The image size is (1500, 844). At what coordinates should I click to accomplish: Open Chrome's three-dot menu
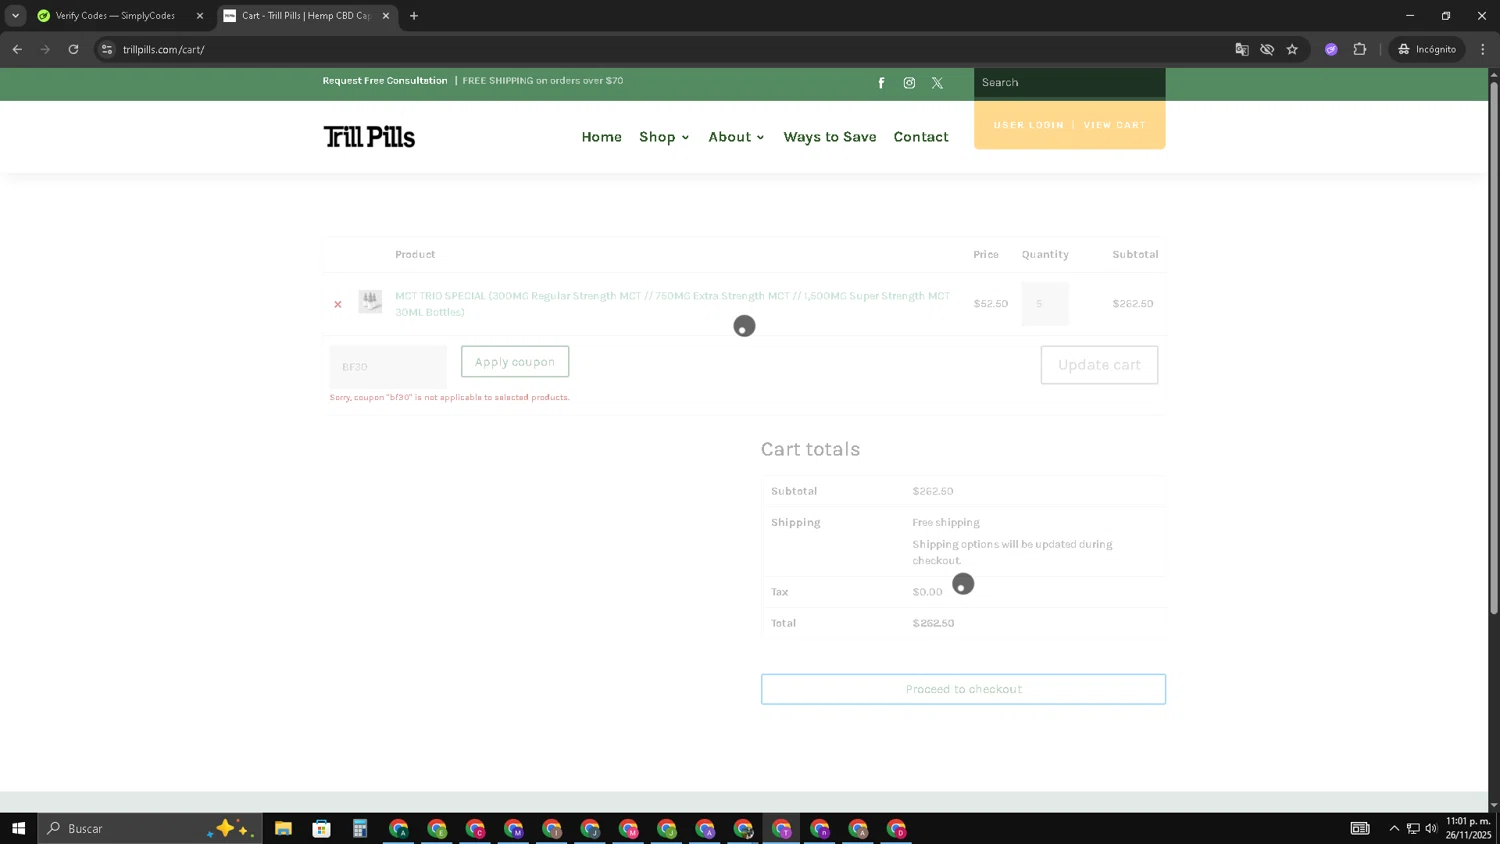[x=1483, y=49]
